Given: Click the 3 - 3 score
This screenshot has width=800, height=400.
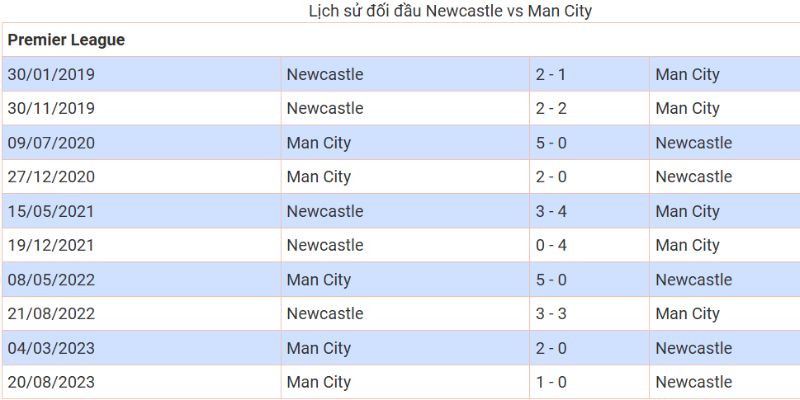Looking at the screenshot, I should (551, 314).
